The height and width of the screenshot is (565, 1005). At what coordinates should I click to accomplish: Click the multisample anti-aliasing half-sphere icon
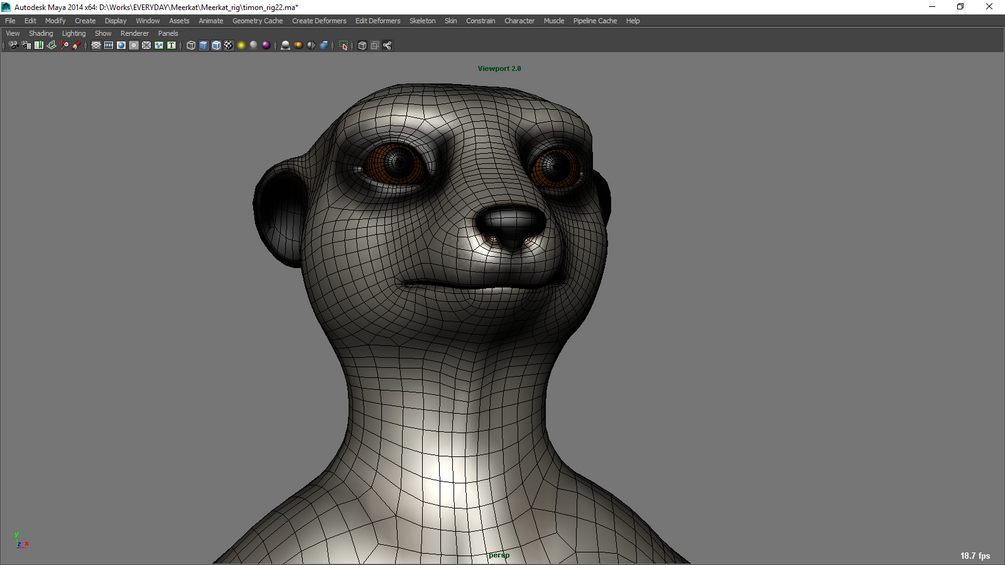(x=311, y=45)
